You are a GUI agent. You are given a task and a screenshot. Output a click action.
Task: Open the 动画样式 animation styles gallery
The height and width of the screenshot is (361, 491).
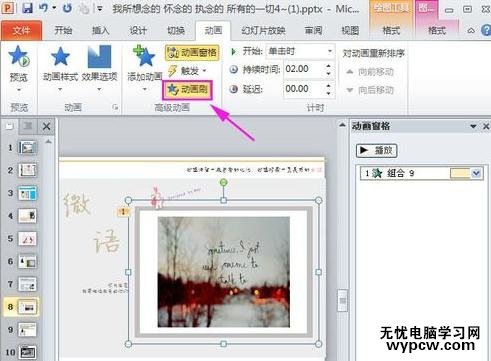tap(60, 68)
